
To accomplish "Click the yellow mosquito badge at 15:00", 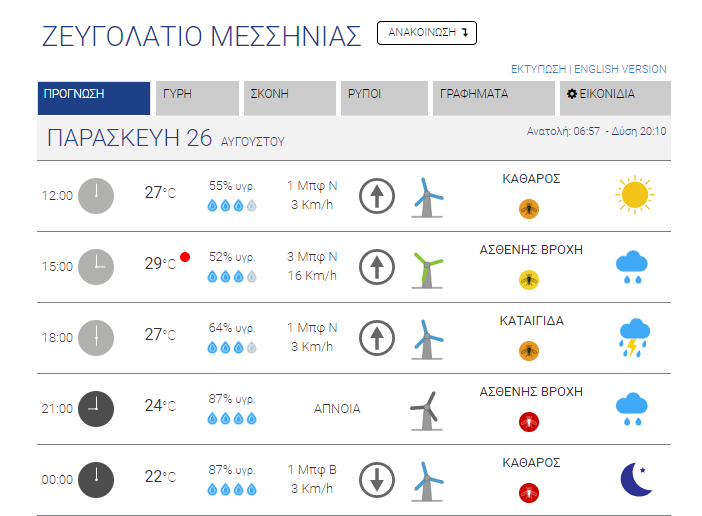I will (x=529, y=280).
